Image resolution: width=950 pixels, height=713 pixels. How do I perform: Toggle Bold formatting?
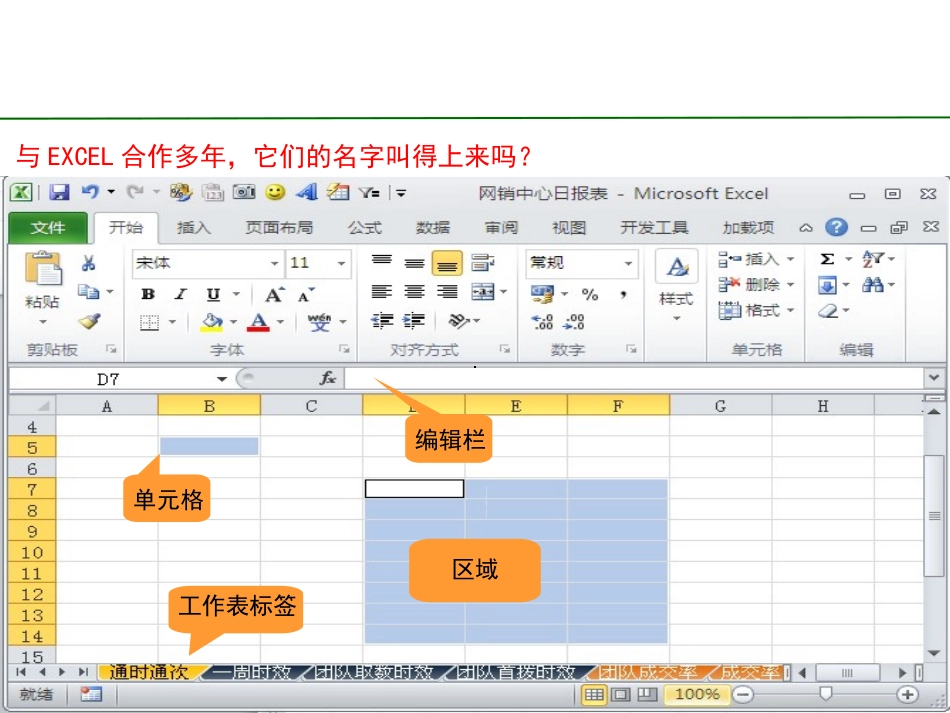pos(148,294)
